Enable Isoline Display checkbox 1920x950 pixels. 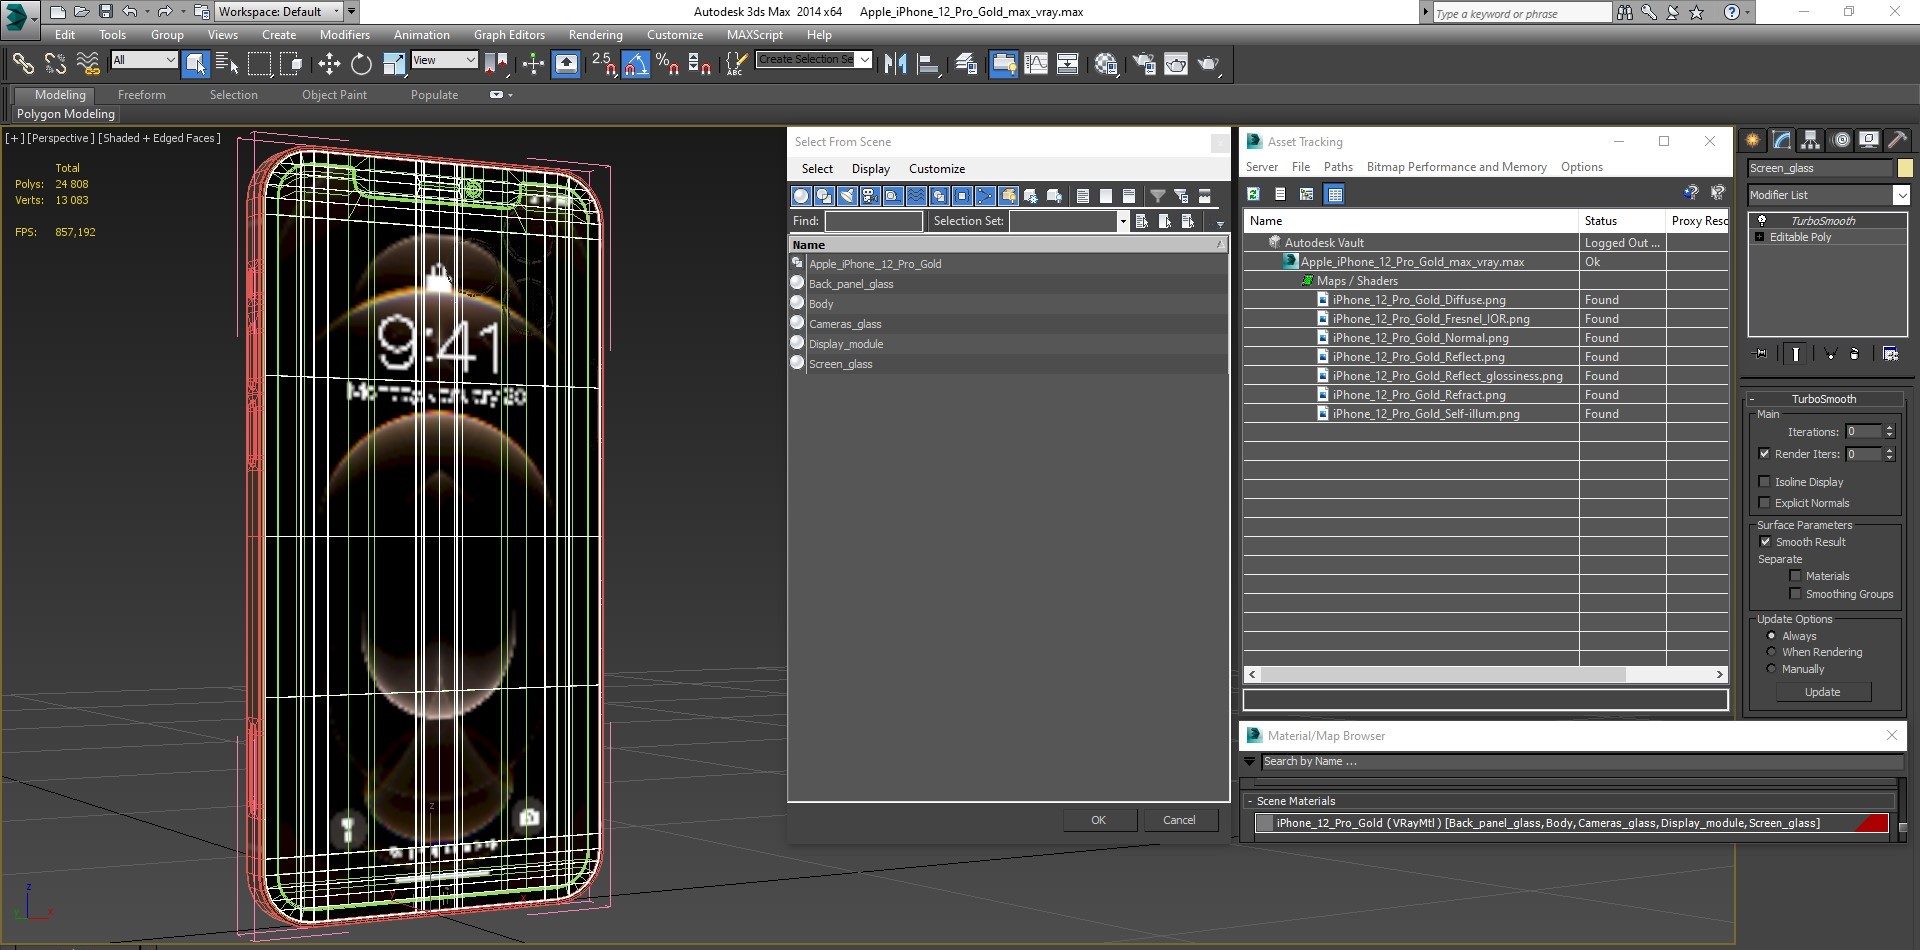click(x=1765, y=481)
